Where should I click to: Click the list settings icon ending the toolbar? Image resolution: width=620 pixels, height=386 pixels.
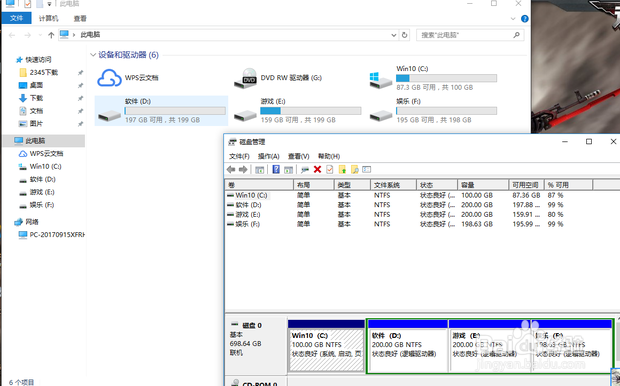tap(367, 170)
